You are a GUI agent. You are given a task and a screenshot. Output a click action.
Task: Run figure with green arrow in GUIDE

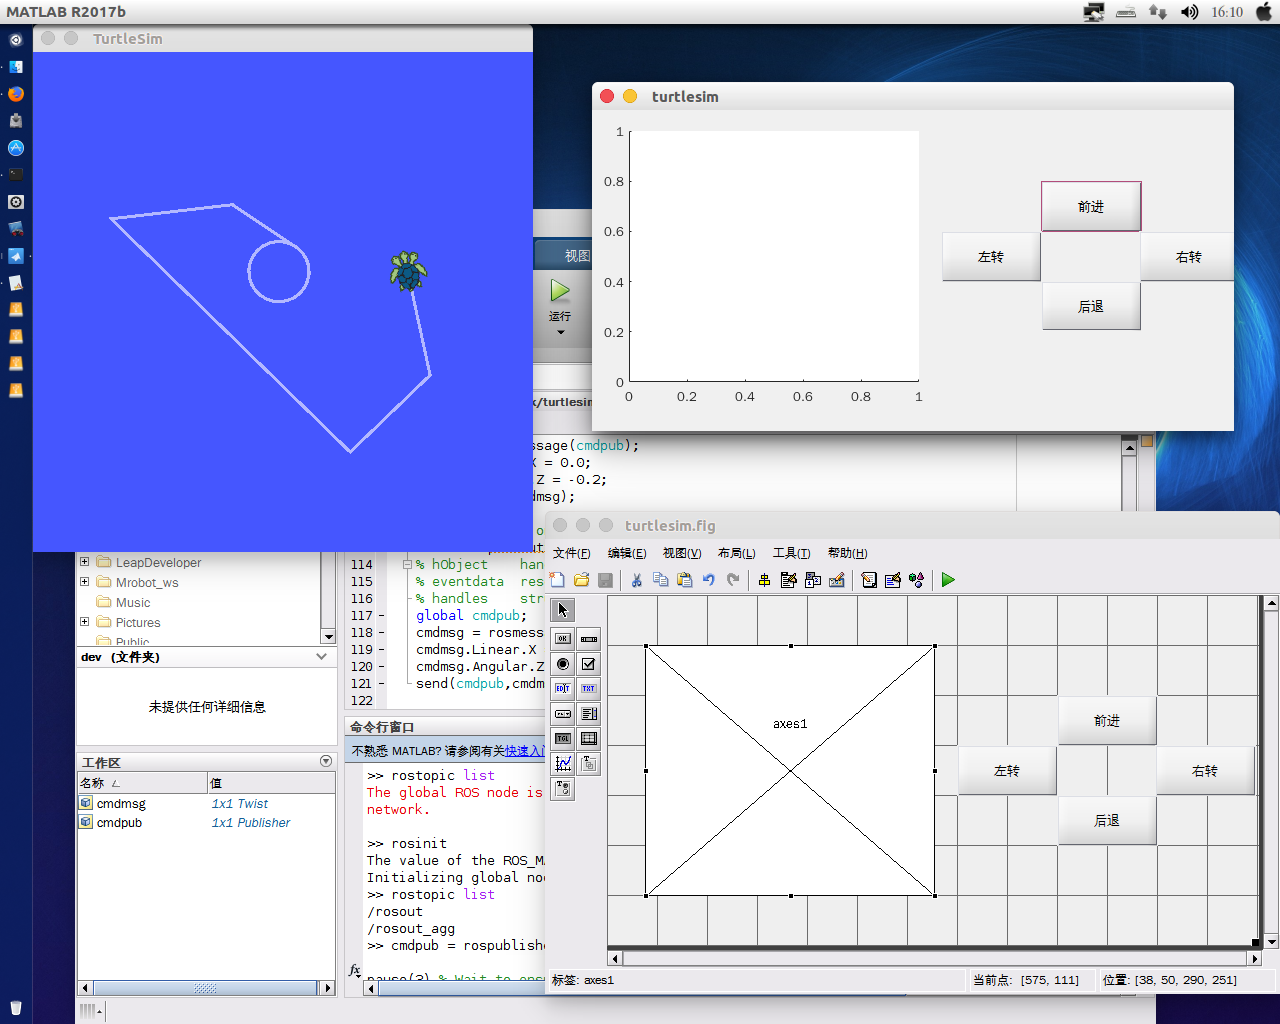(x=948, y=580)
